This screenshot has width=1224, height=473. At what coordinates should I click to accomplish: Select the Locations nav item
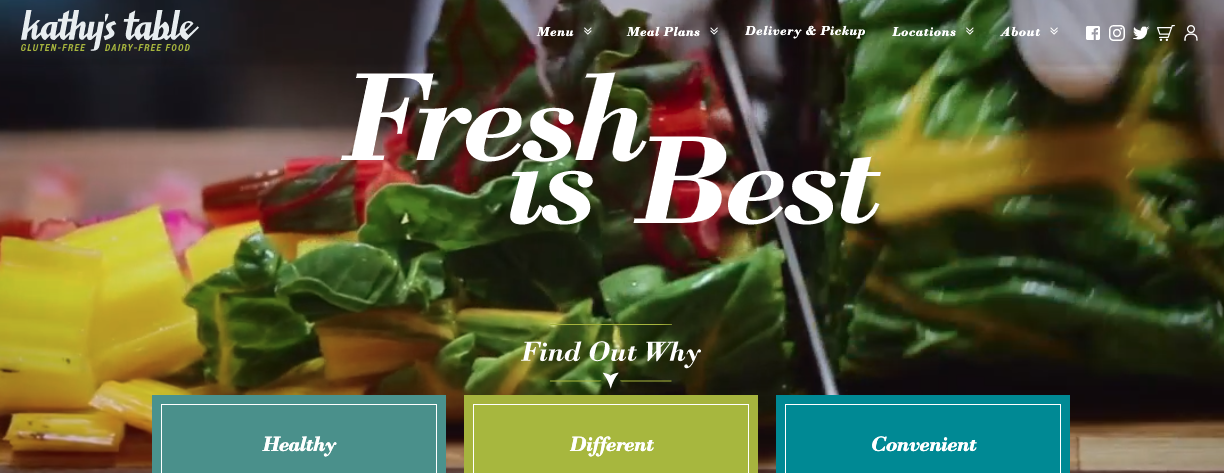pos(924,32)
